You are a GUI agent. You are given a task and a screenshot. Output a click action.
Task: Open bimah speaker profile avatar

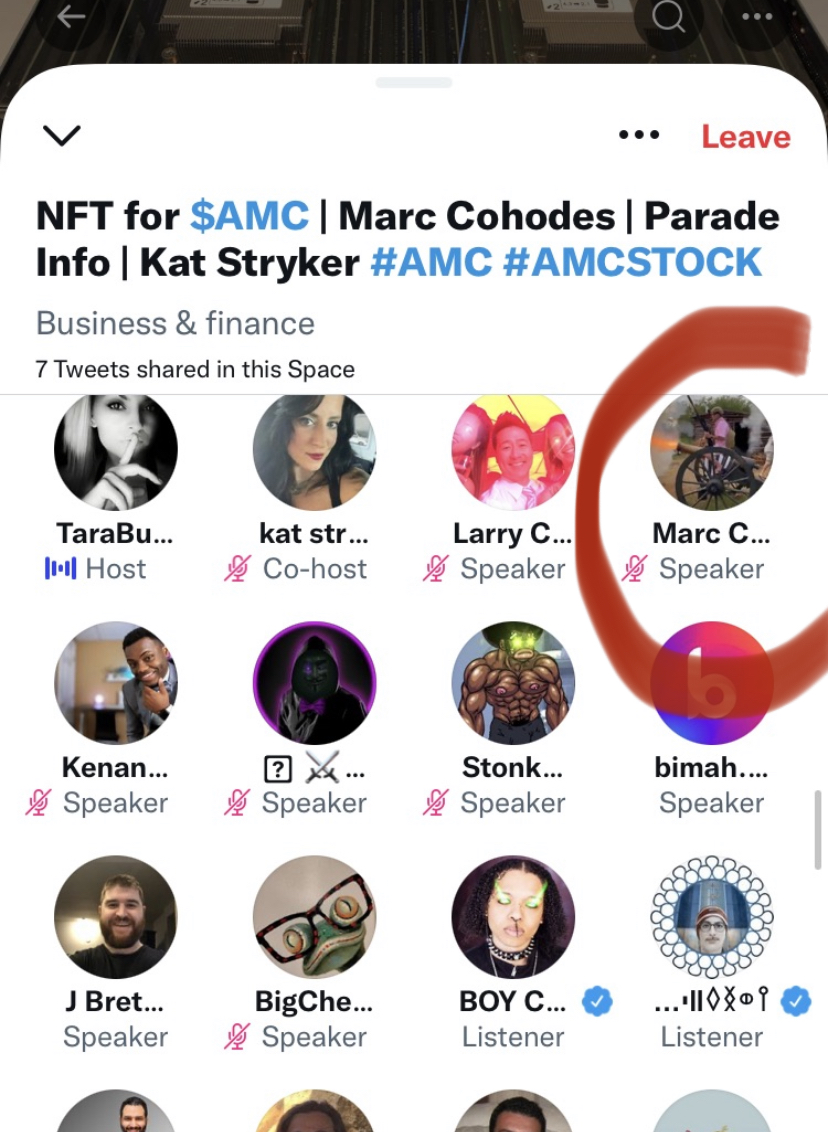tap(711, 683)
